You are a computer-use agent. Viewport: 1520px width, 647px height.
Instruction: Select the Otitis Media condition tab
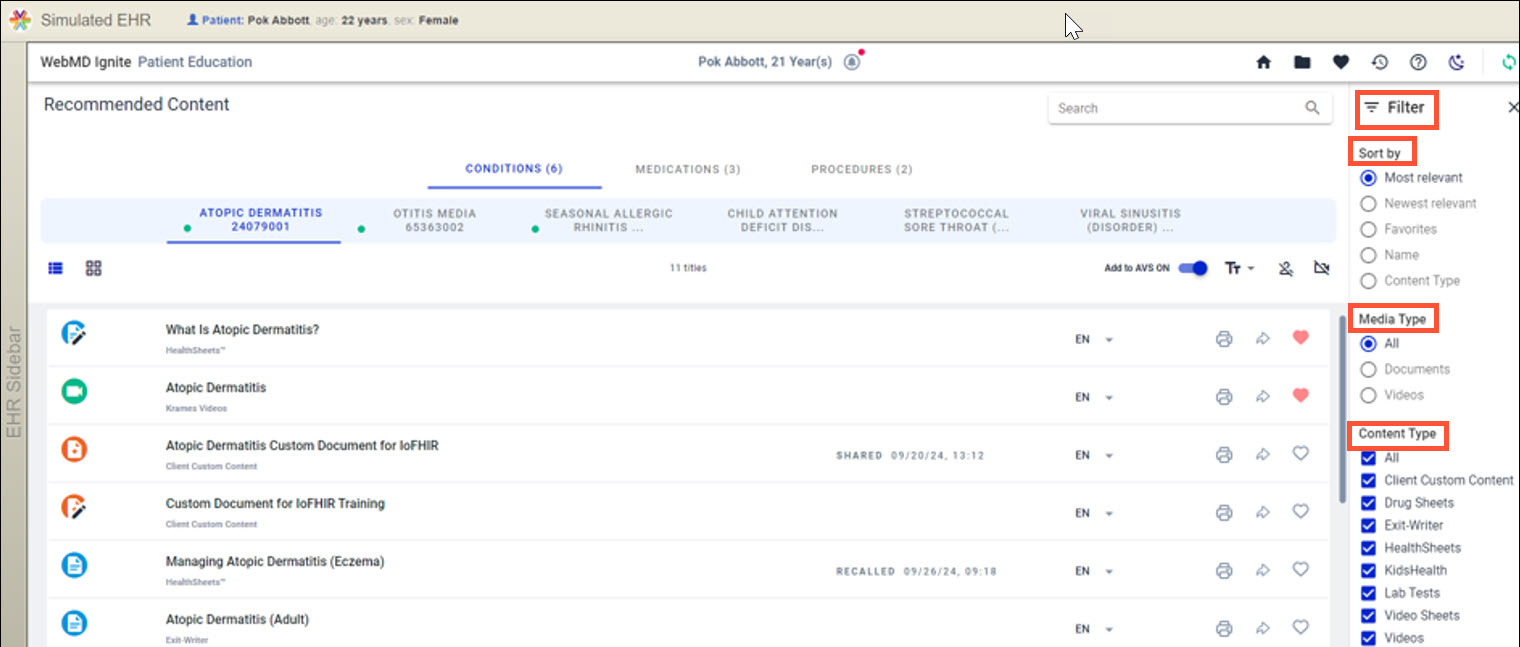click(x=434, y=220)
